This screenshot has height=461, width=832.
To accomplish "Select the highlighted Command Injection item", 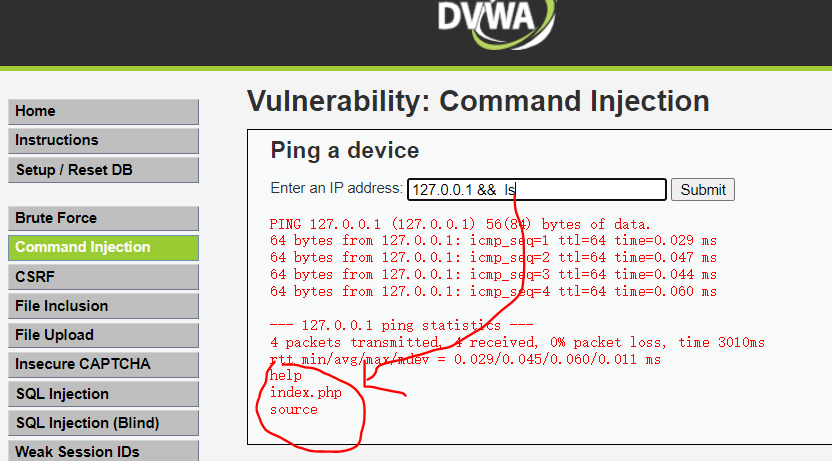I will pos(103,247).
